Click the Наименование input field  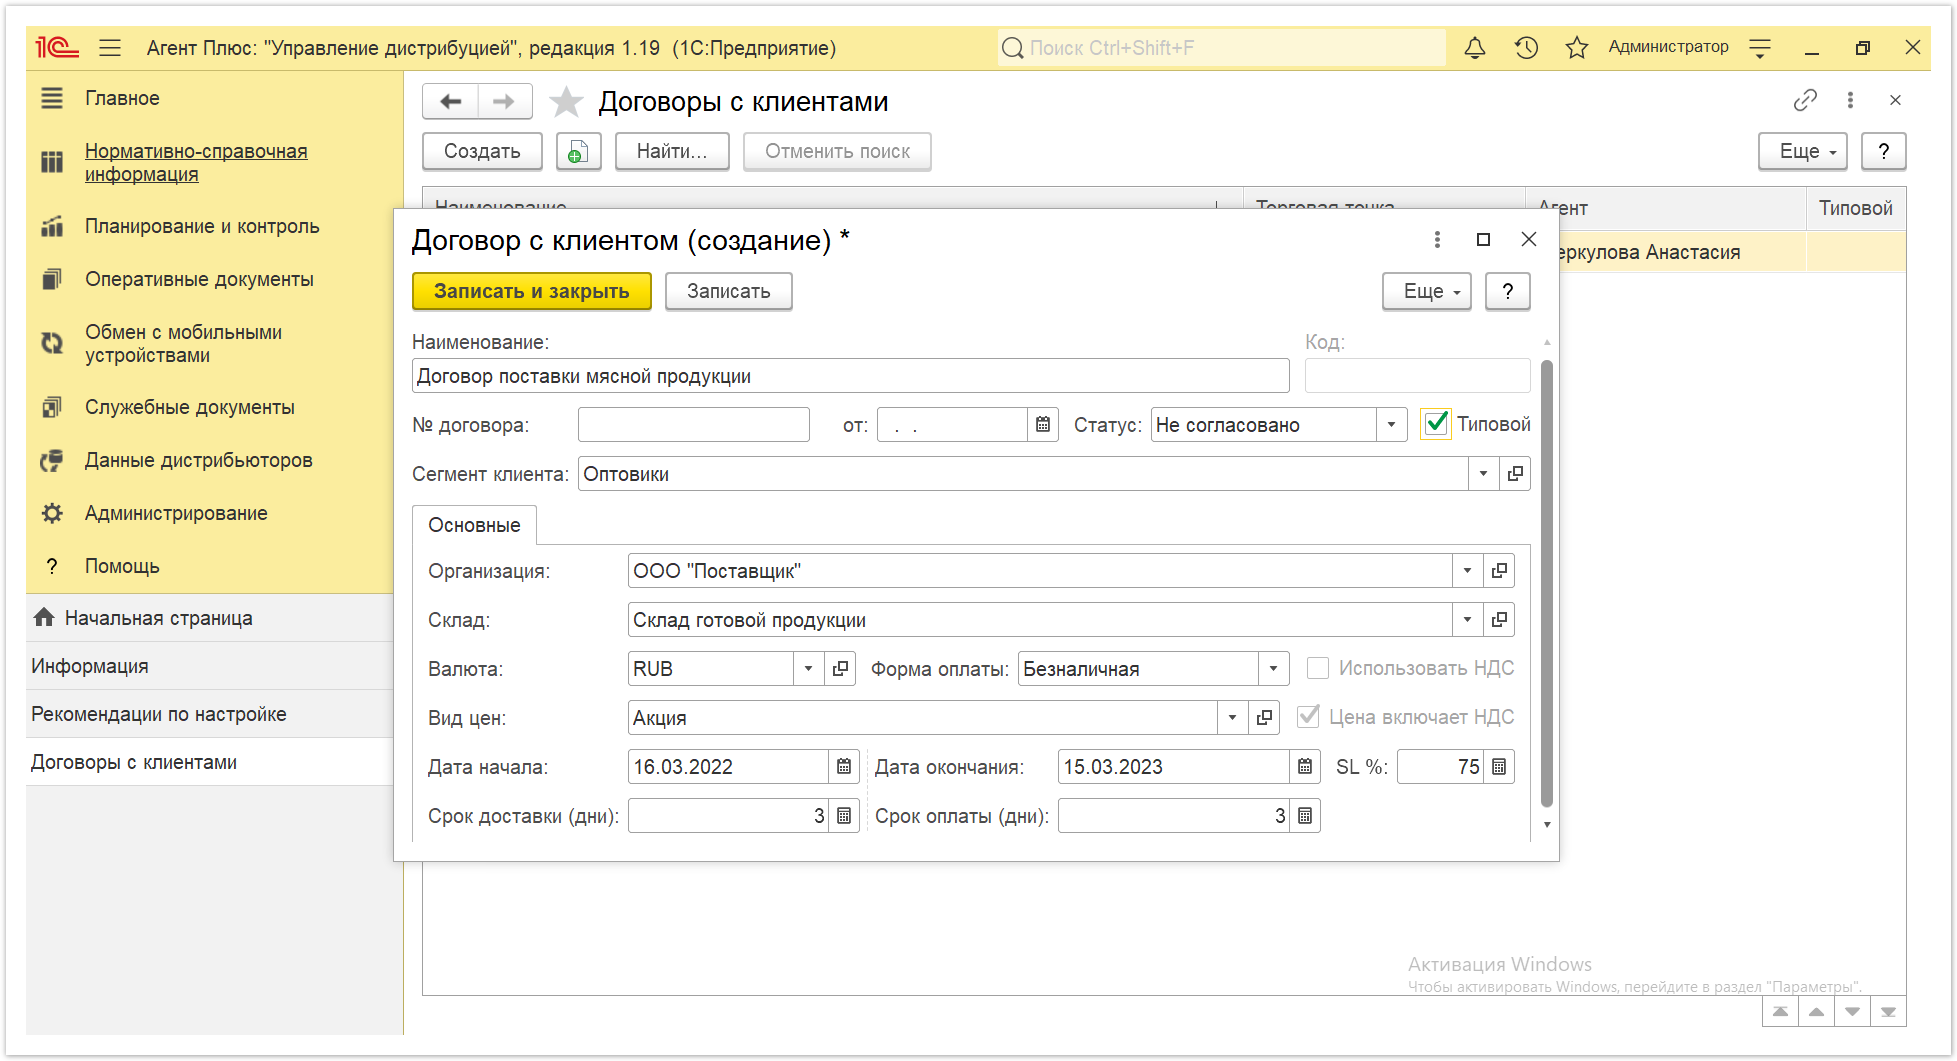pos(850,376)
